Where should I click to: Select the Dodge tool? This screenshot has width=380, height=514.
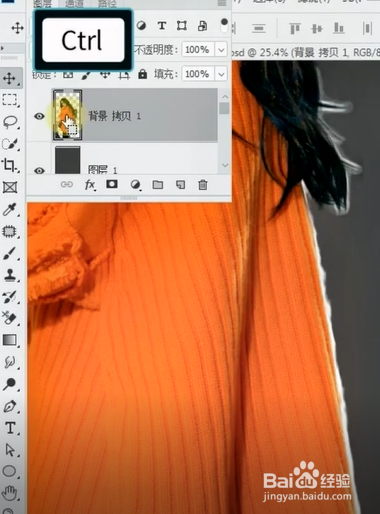[9, 384]
